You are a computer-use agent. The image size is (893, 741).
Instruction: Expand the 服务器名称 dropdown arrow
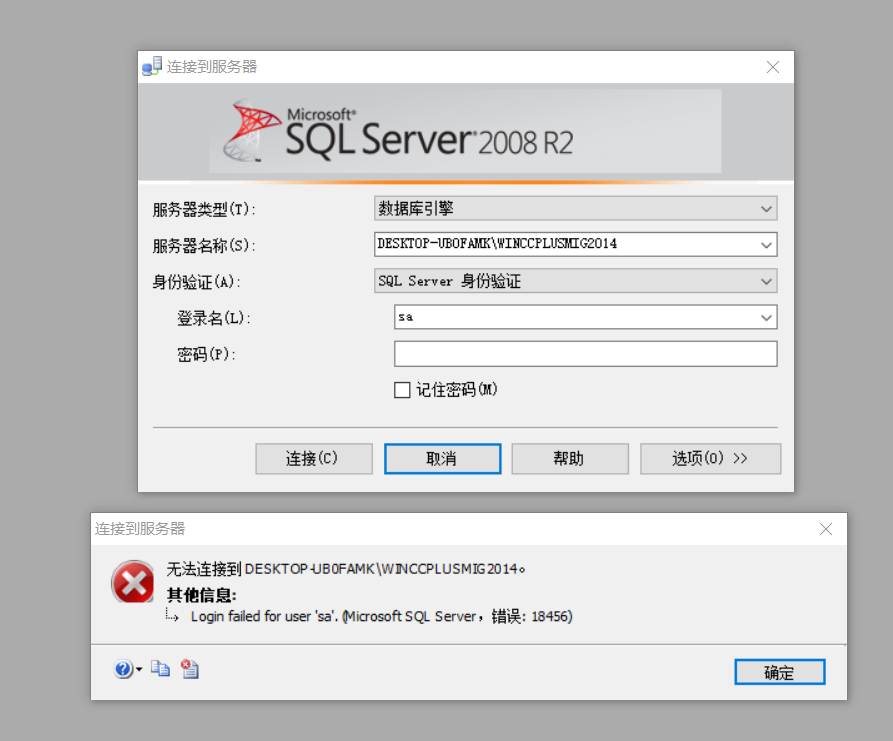766,245
